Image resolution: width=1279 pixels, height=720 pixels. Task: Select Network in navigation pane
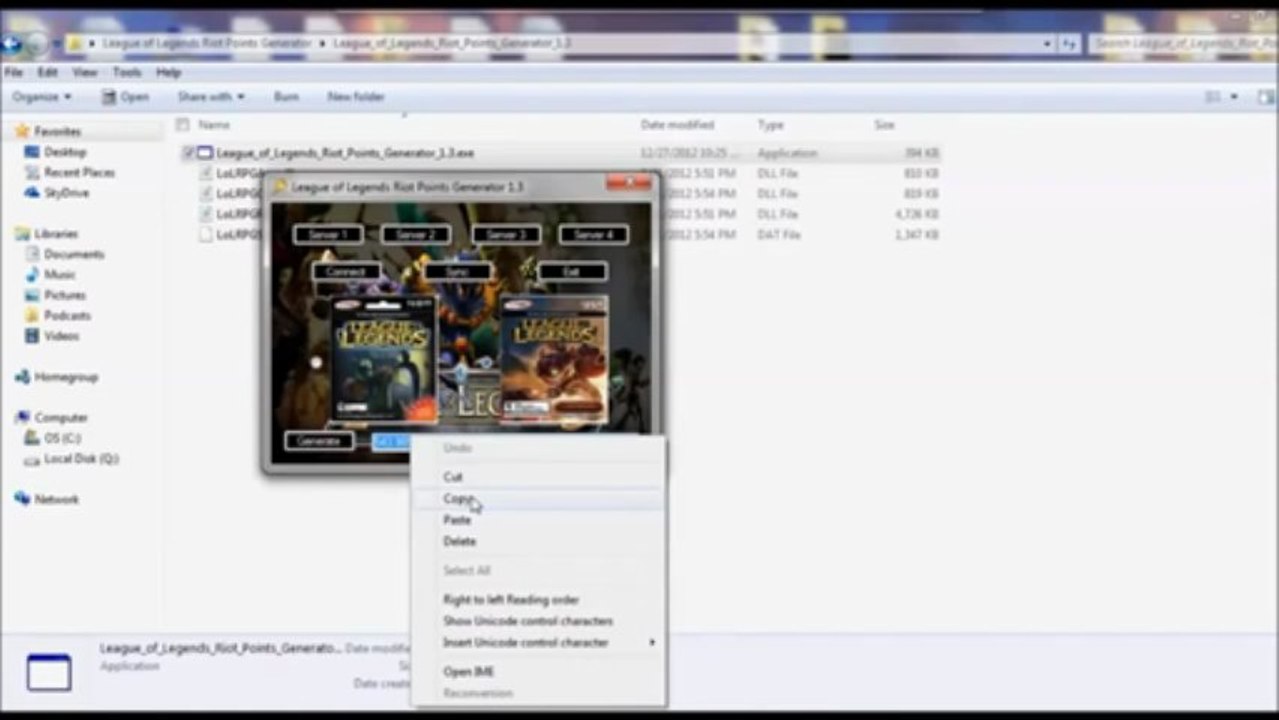[x=56, y=499]
